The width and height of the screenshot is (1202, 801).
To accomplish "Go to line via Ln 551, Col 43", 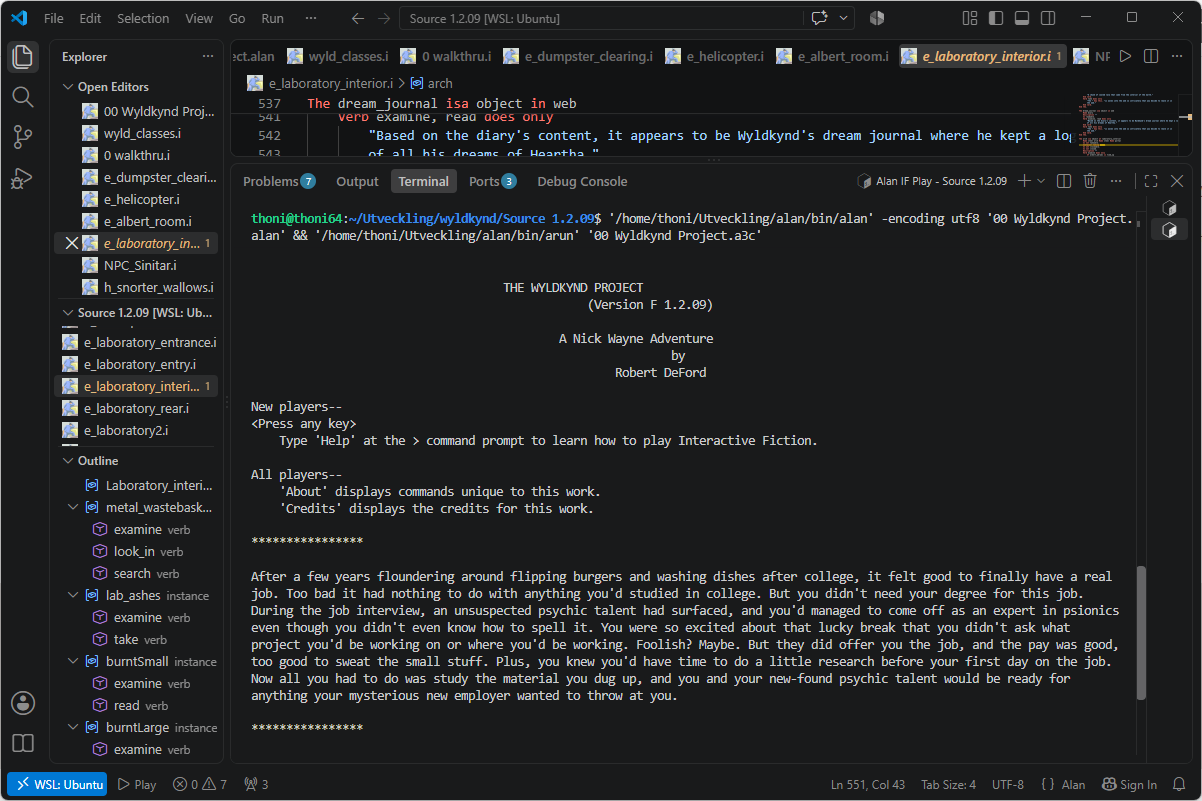I will point(868,784).
